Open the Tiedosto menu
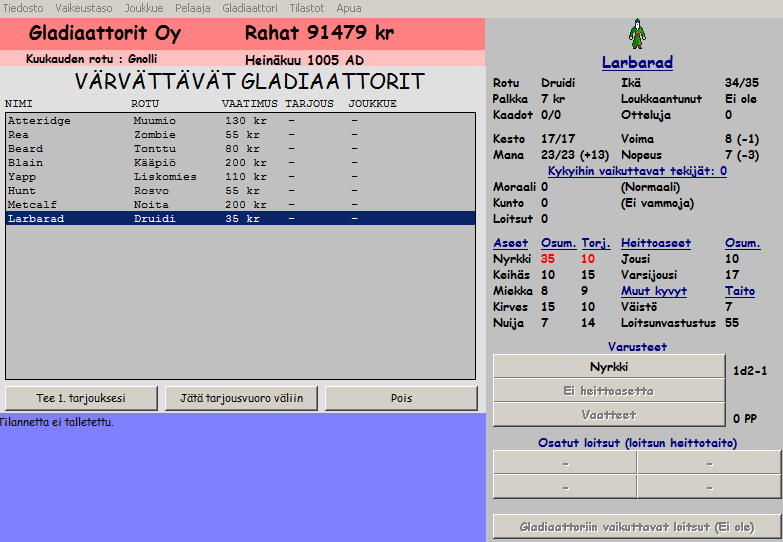Image resolution: width=783 pixels, height=542 pixels. 22,7
